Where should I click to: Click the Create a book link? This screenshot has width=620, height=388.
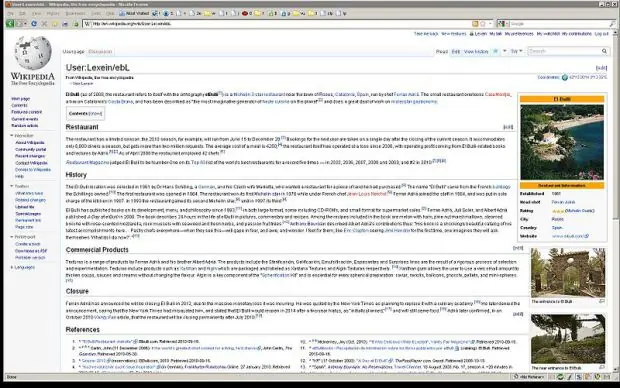[x=27, y=244]
